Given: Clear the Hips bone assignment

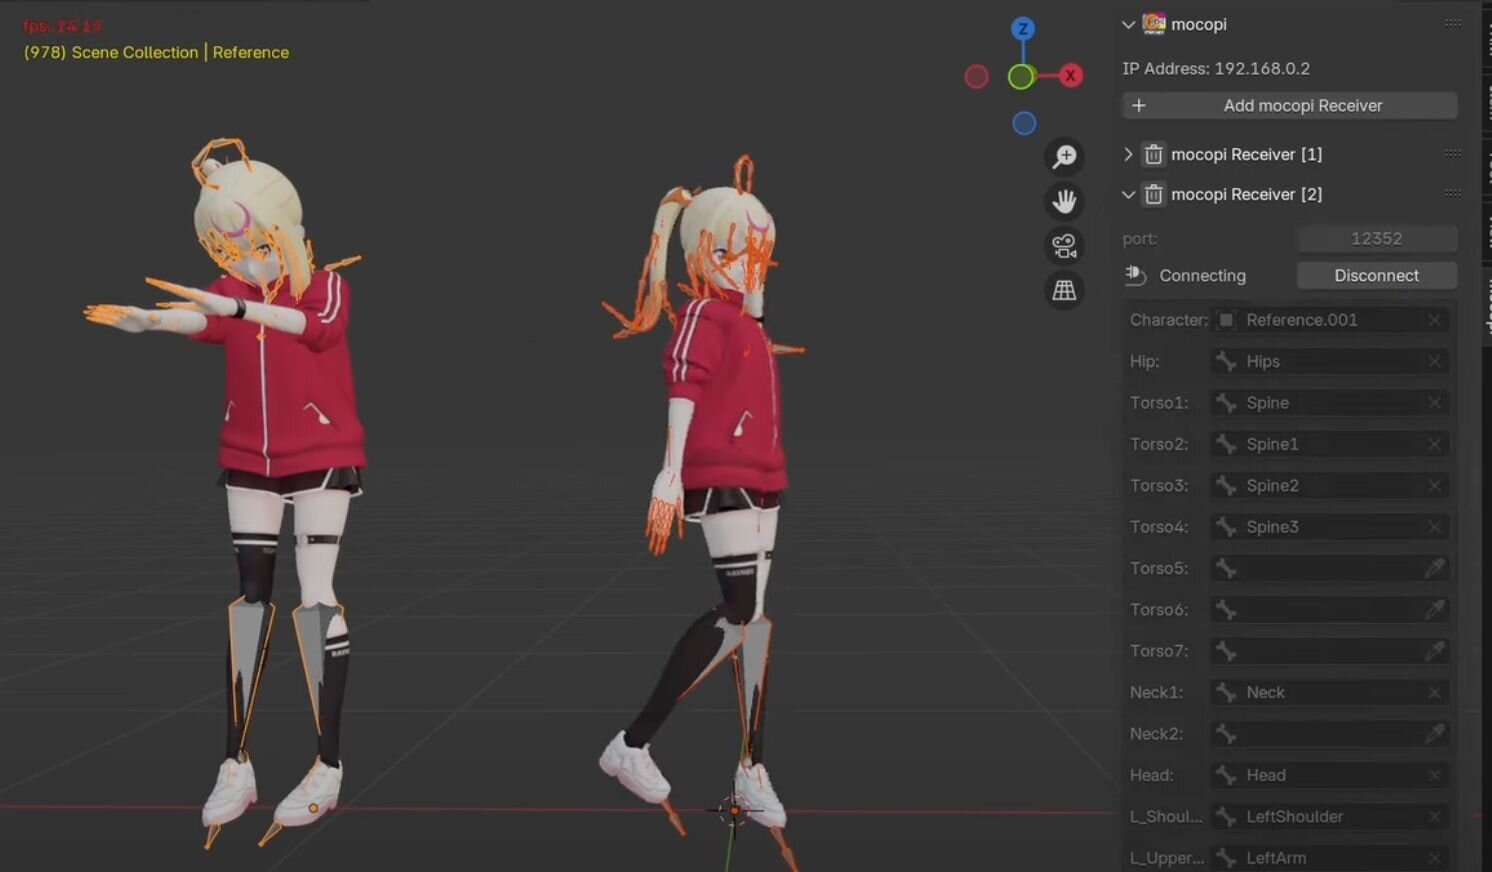Looking at the screenshot, I should [1434, 361].
